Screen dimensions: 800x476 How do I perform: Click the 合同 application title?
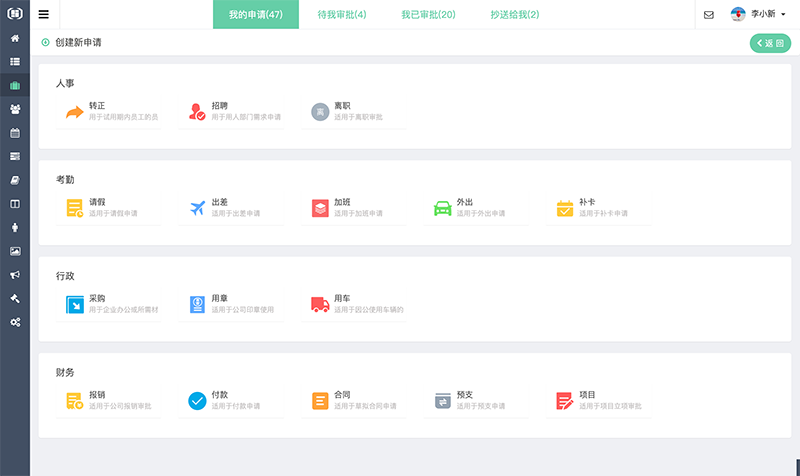coord(342,395)
